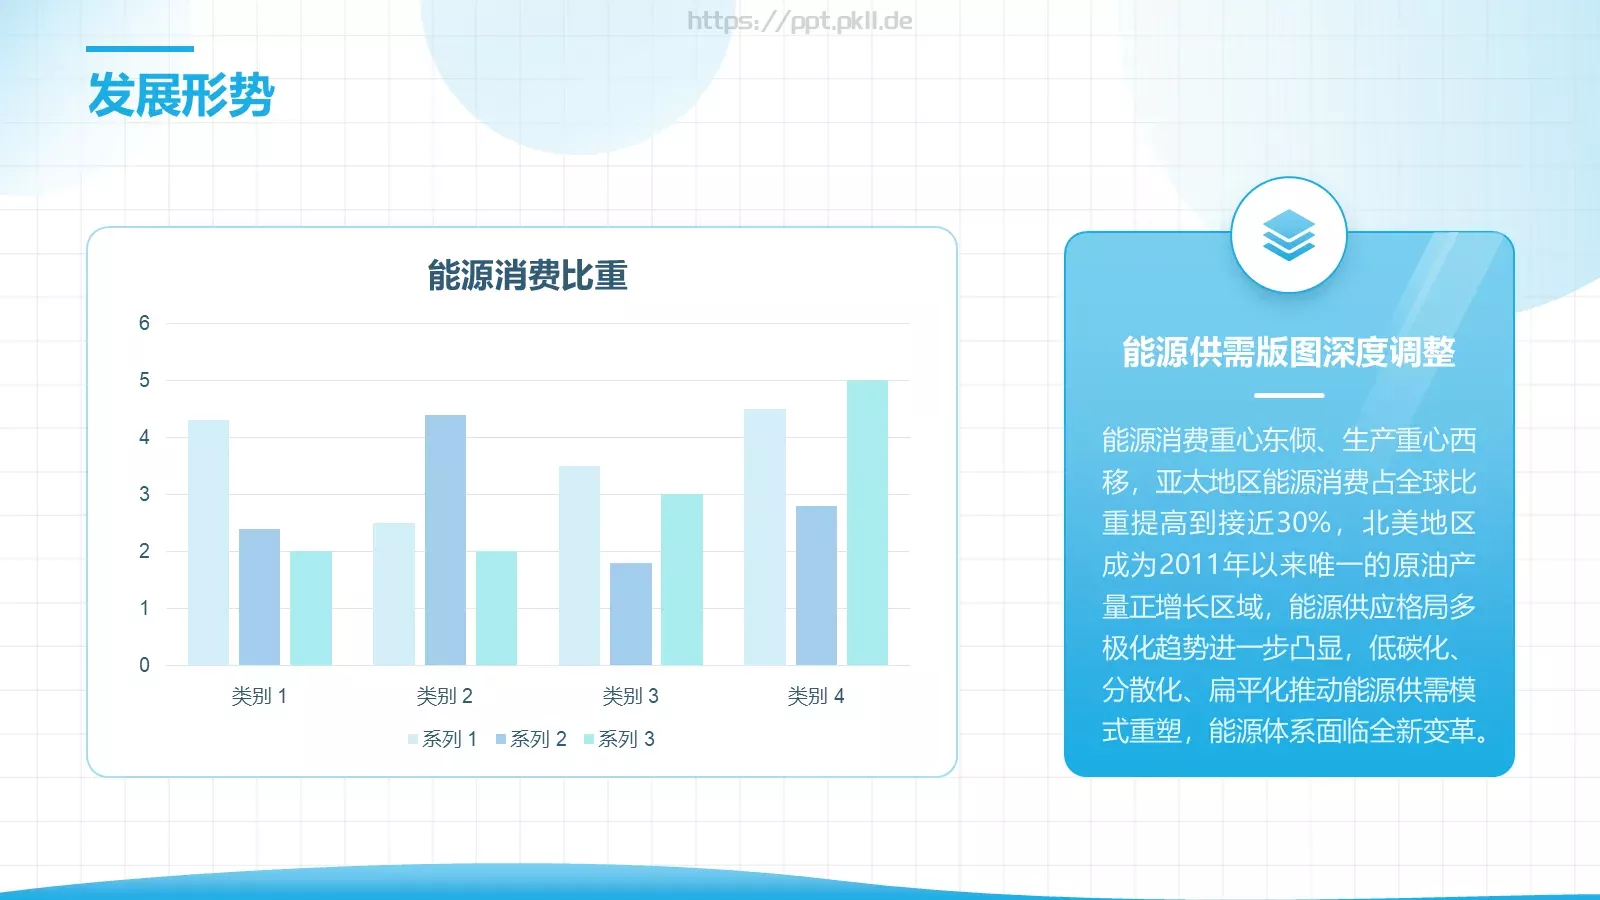Click the 系列 3 bar of 类别 1
Screen dimensions: 1600x900
311,608
